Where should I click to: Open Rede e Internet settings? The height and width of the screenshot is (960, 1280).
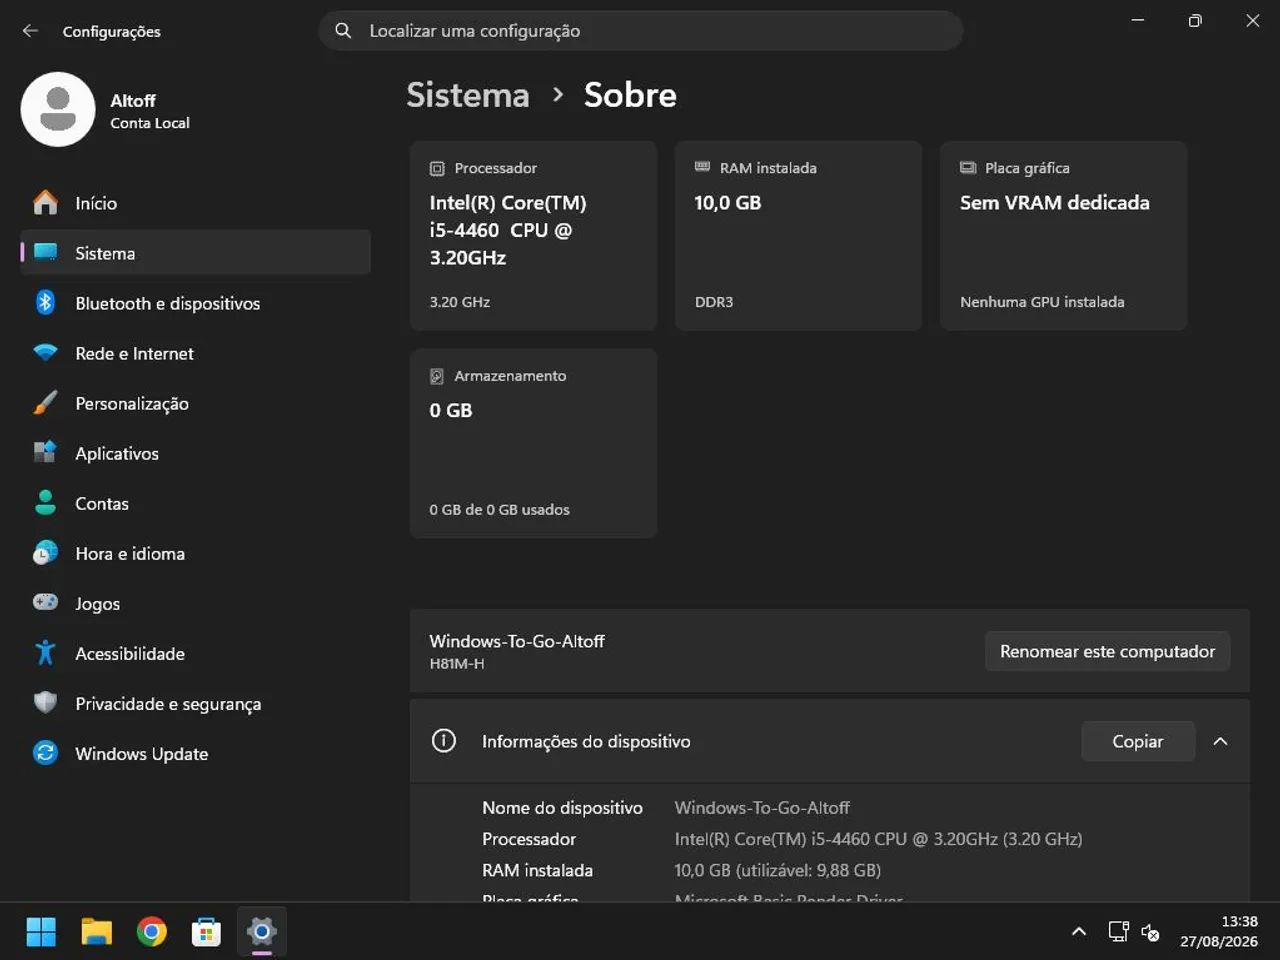(x=195, y=353)
